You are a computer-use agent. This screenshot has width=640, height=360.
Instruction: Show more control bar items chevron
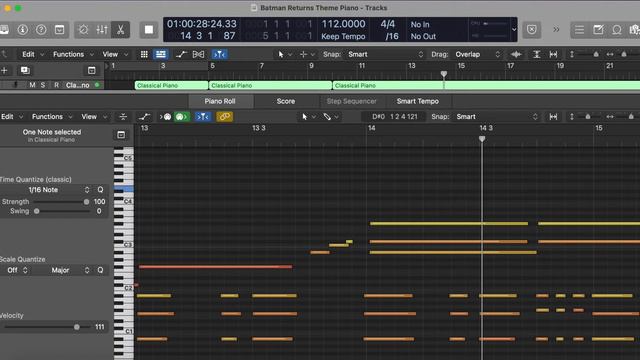pos(556,29)
